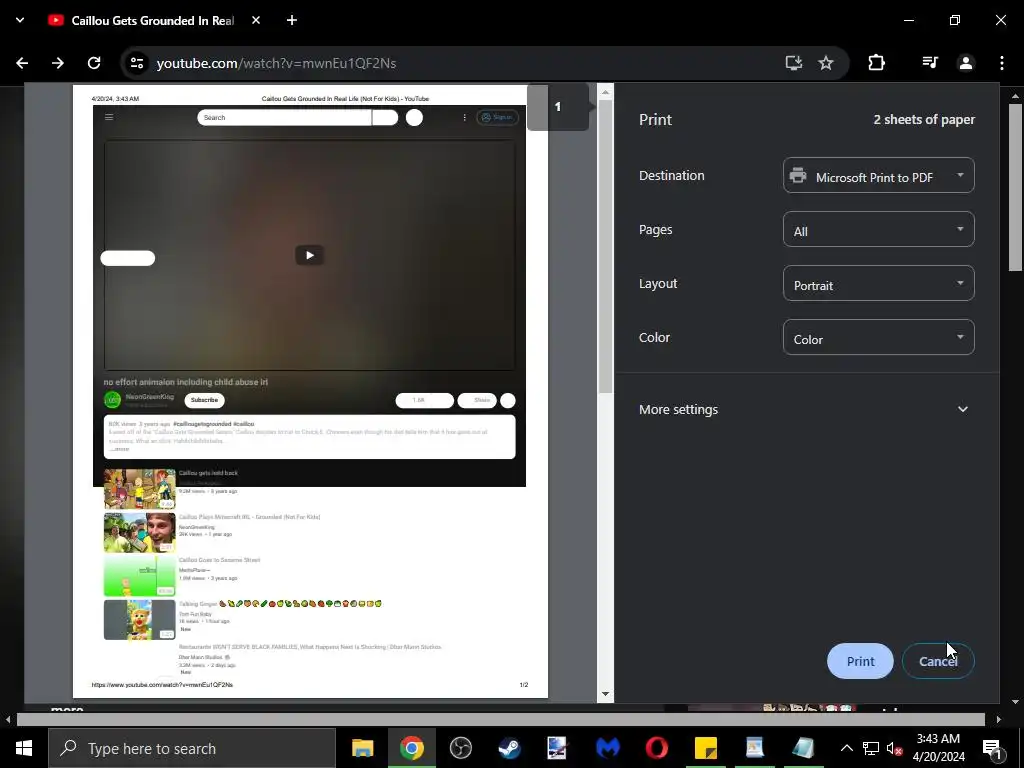This screenshot has height=768, width=1024.
Task: Open the Extensions puzzle icon
Action: point(876,63)
